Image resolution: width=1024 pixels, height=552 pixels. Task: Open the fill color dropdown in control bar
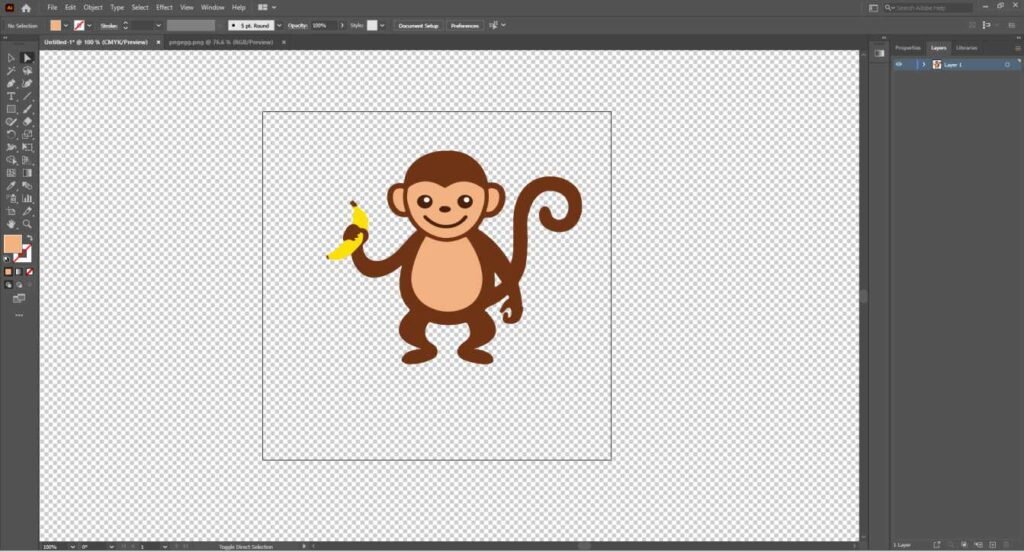[x=66, y=25]
